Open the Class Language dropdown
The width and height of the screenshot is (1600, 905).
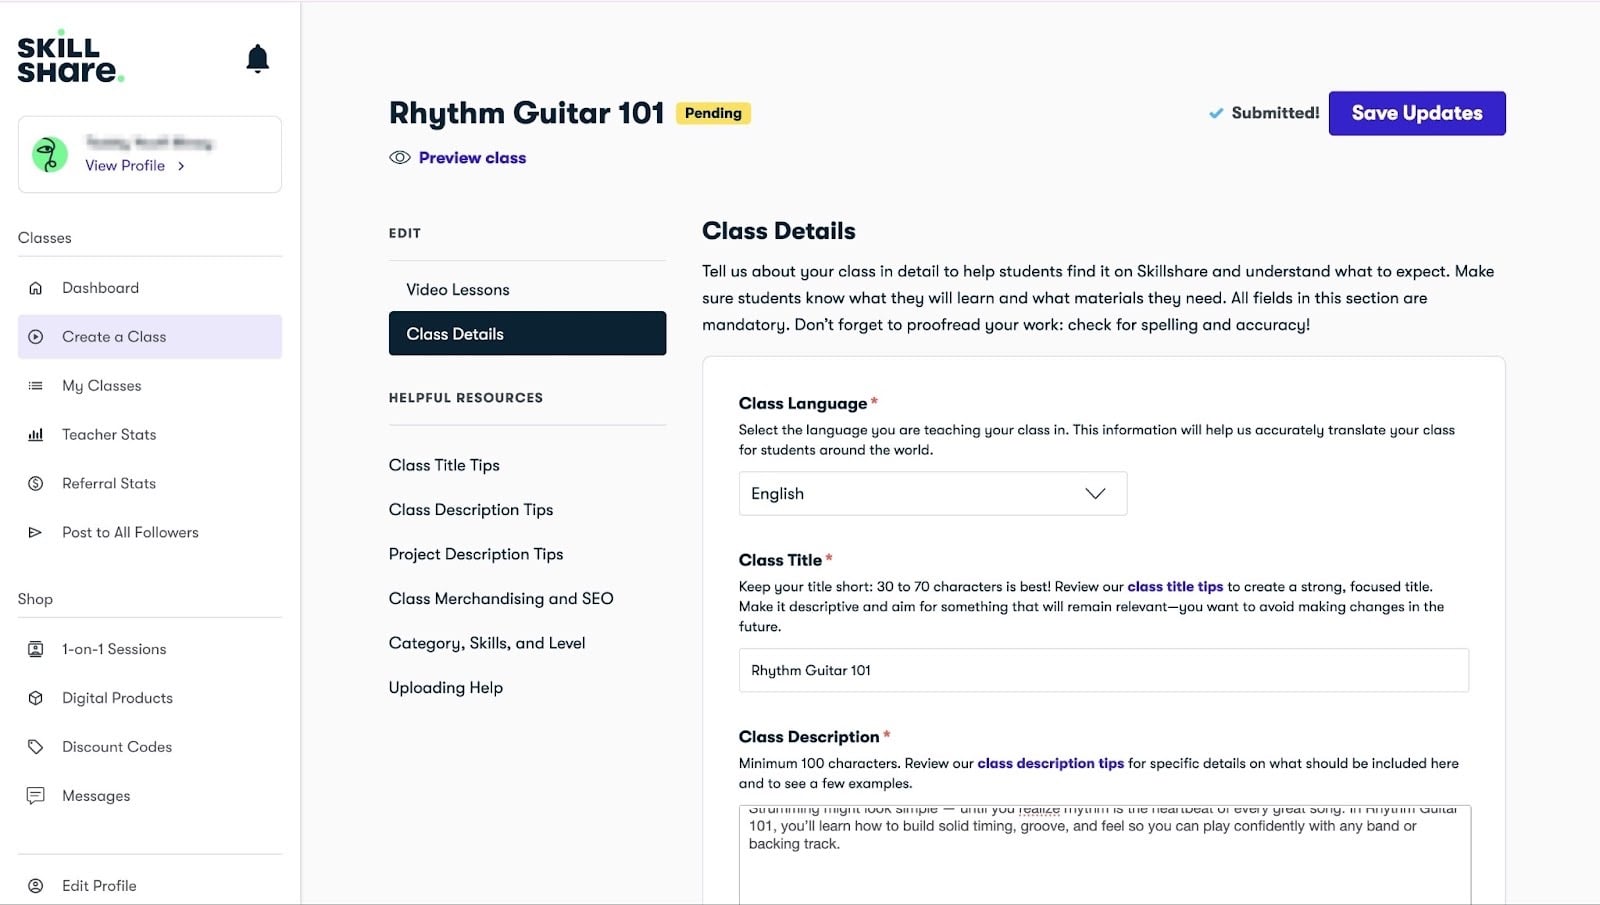(x=932, y=494)
